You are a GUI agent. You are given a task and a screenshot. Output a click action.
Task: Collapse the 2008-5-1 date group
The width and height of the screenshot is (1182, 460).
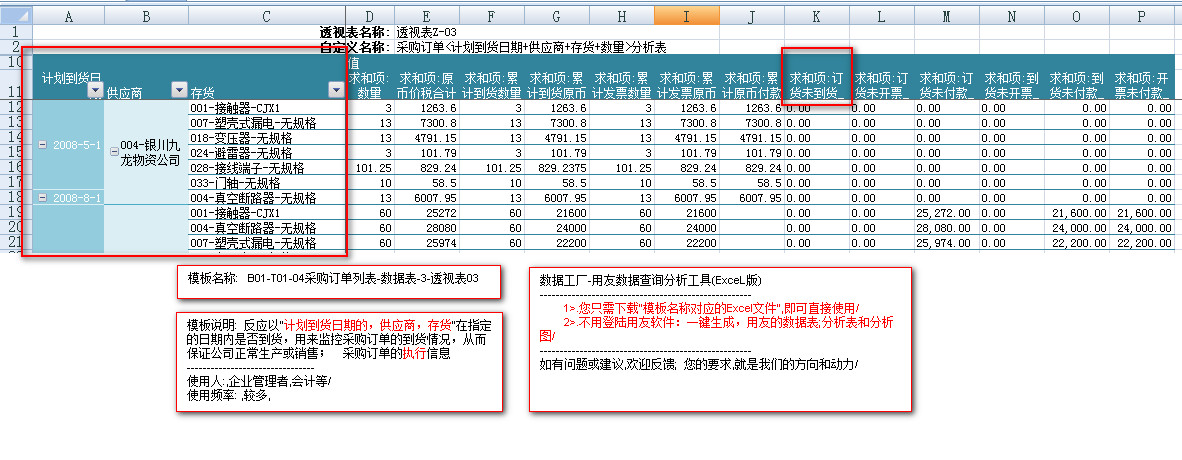43,145
